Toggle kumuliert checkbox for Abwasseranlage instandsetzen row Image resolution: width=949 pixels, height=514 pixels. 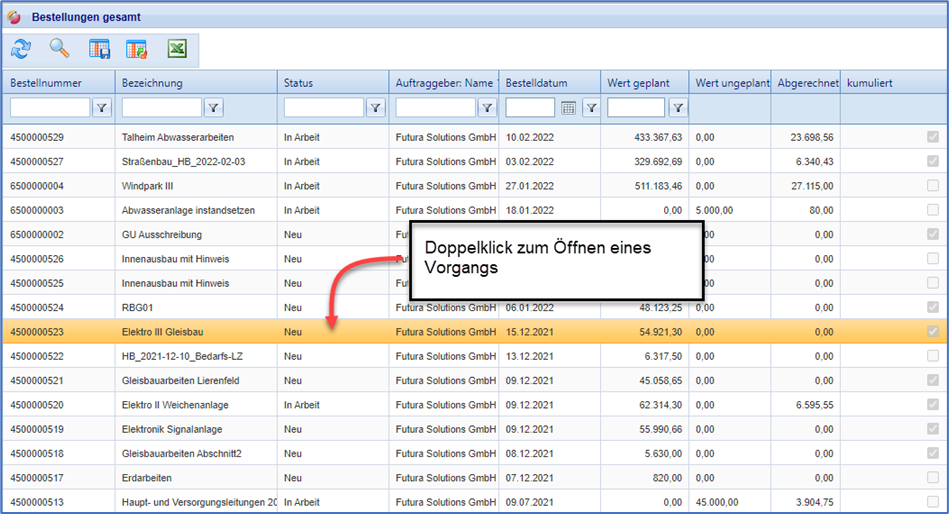point(932,210)
